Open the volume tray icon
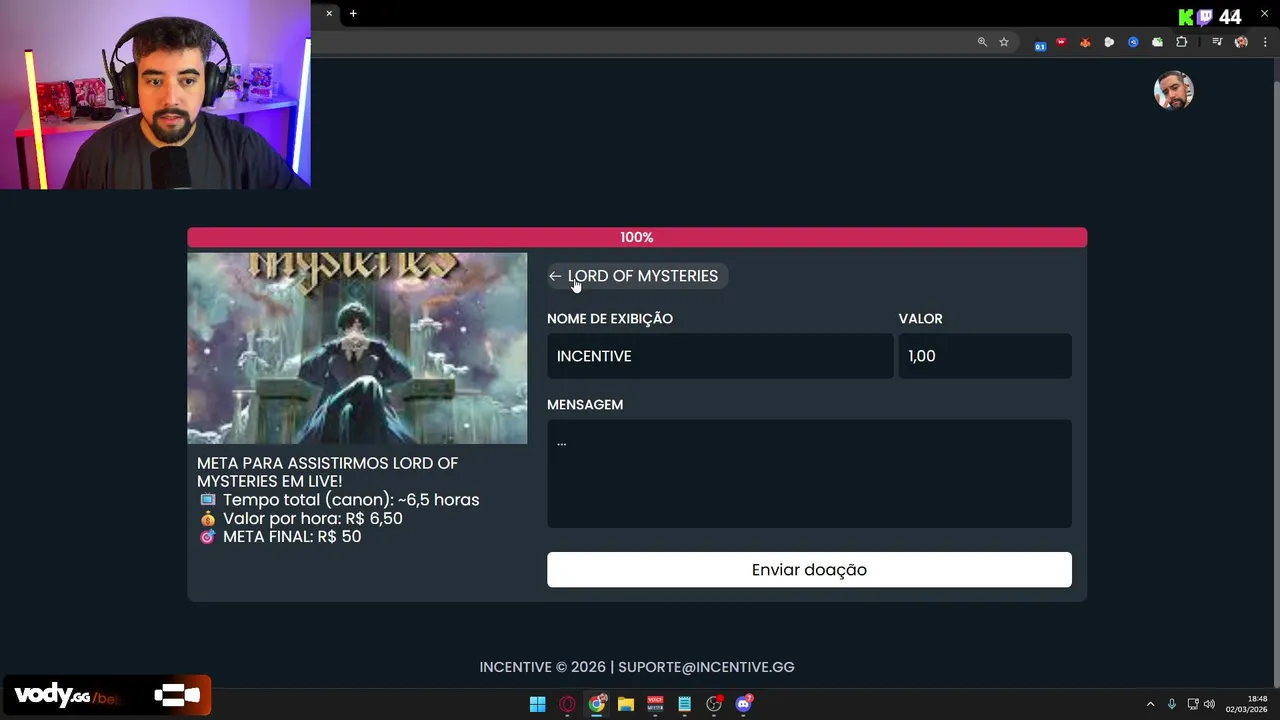The width and height of the screenshot is (1280, 720). click(x=1209, y=704)
